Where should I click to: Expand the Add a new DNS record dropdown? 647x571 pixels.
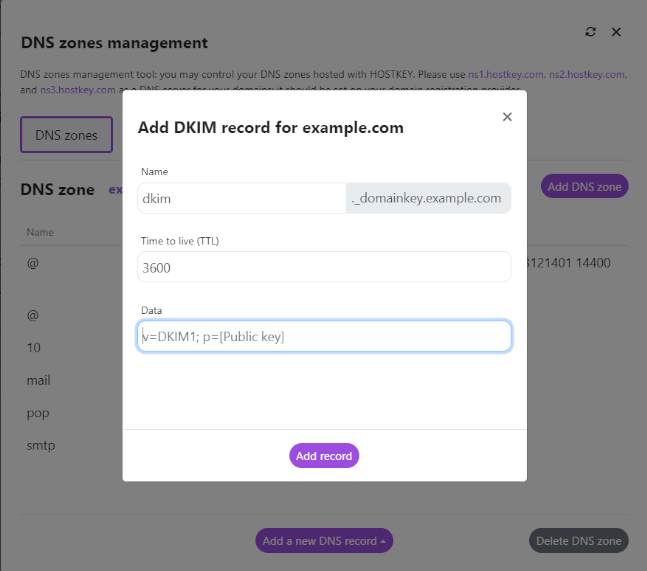pyautogui.click(x=324, y=541)
